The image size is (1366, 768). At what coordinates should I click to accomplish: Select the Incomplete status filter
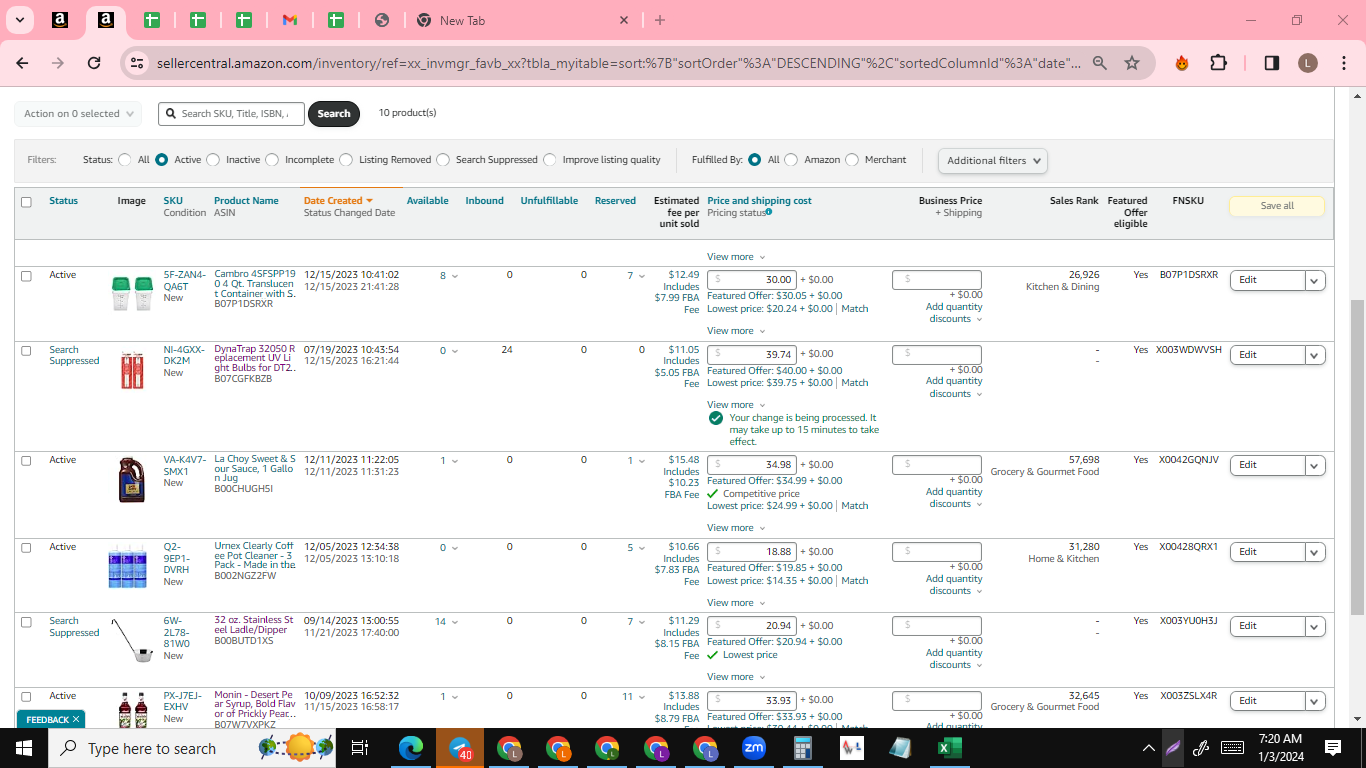click(272, 160)
